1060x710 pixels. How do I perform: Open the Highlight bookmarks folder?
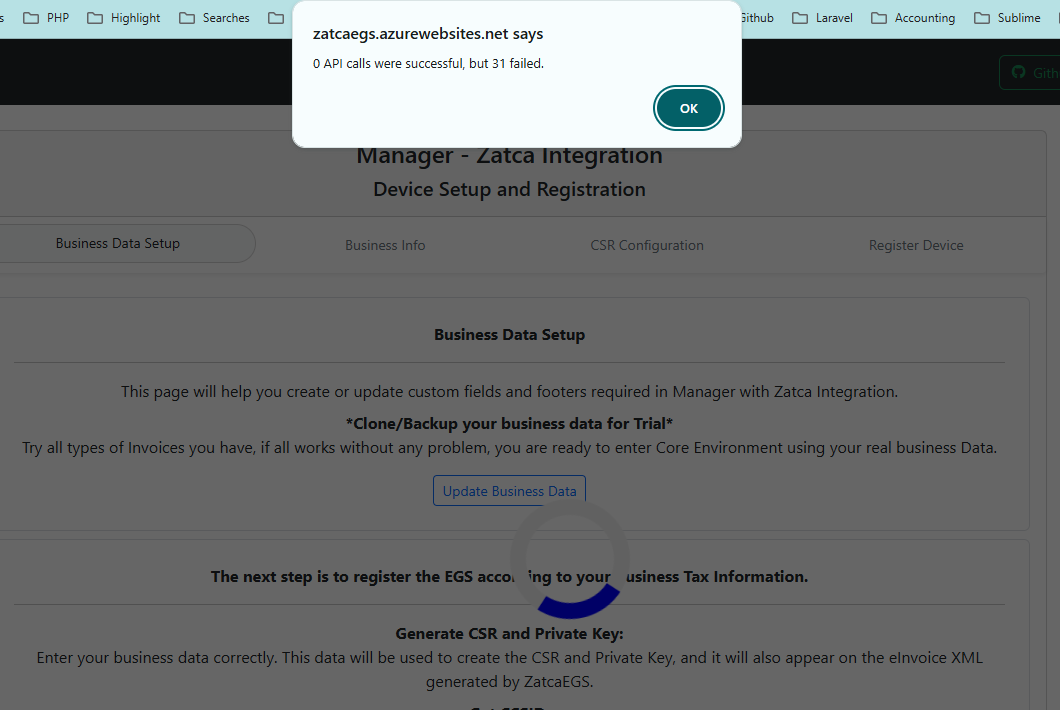(124, 18)
